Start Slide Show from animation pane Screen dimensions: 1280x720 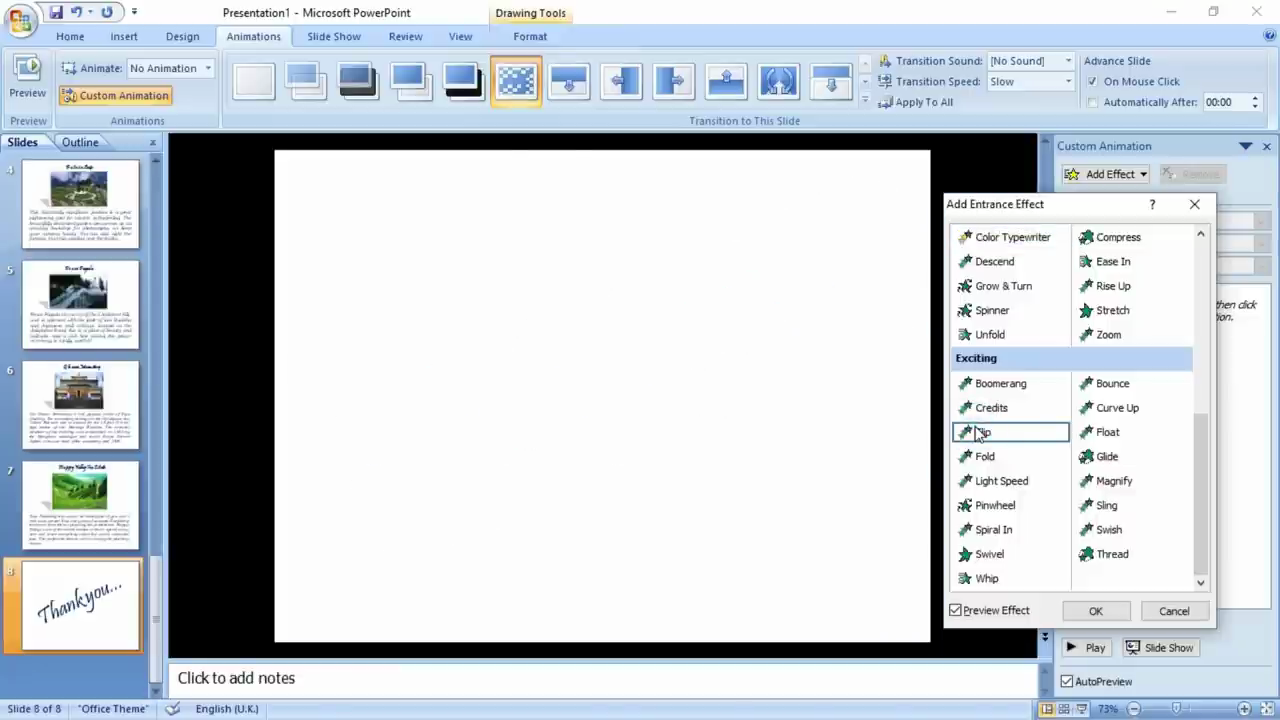pyautogui.click(x=1160, y=648)
